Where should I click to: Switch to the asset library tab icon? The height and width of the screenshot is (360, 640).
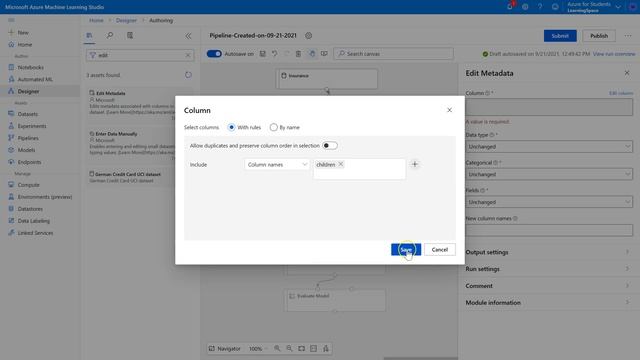click(89, 36)
